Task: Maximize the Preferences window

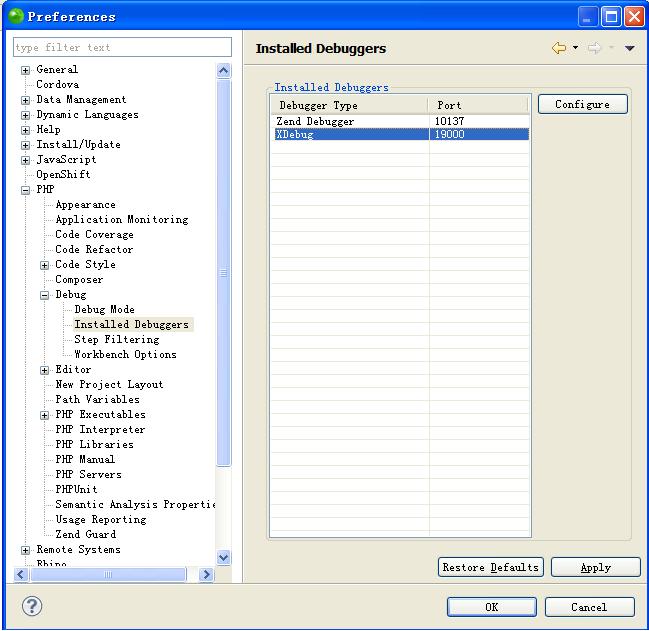Action: click(611, 17)
